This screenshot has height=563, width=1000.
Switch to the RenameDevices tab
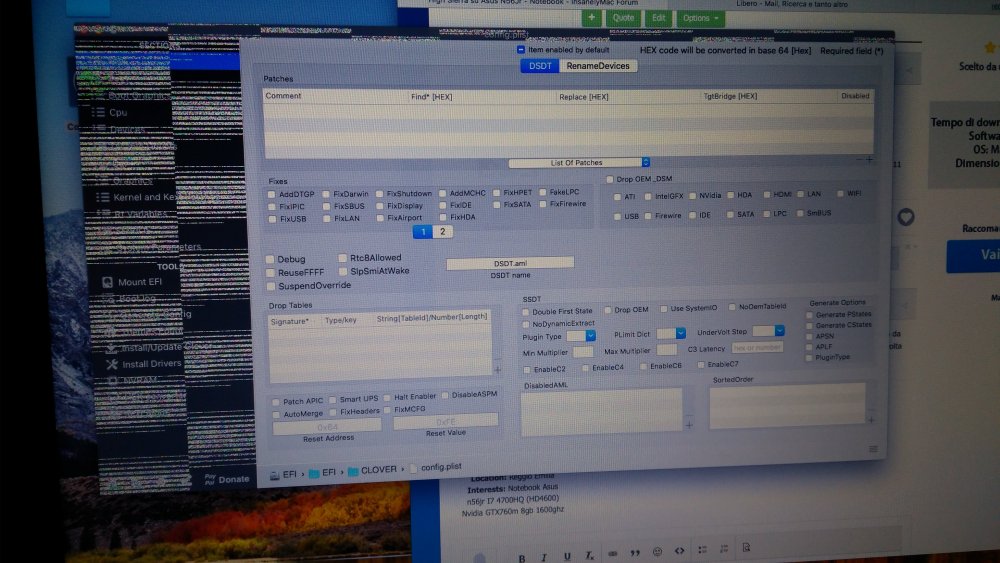pyautogui.click(x=598, y=66)
